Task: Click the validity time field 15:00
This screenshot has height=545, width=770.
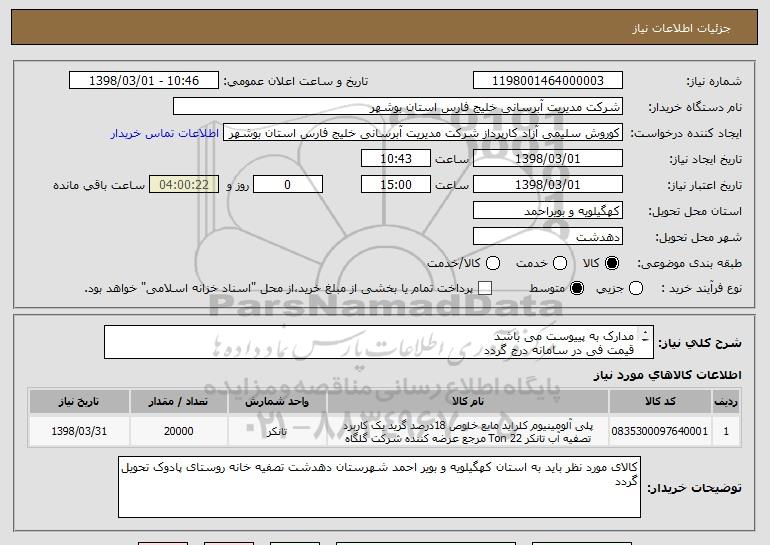Action: (396, 185)
